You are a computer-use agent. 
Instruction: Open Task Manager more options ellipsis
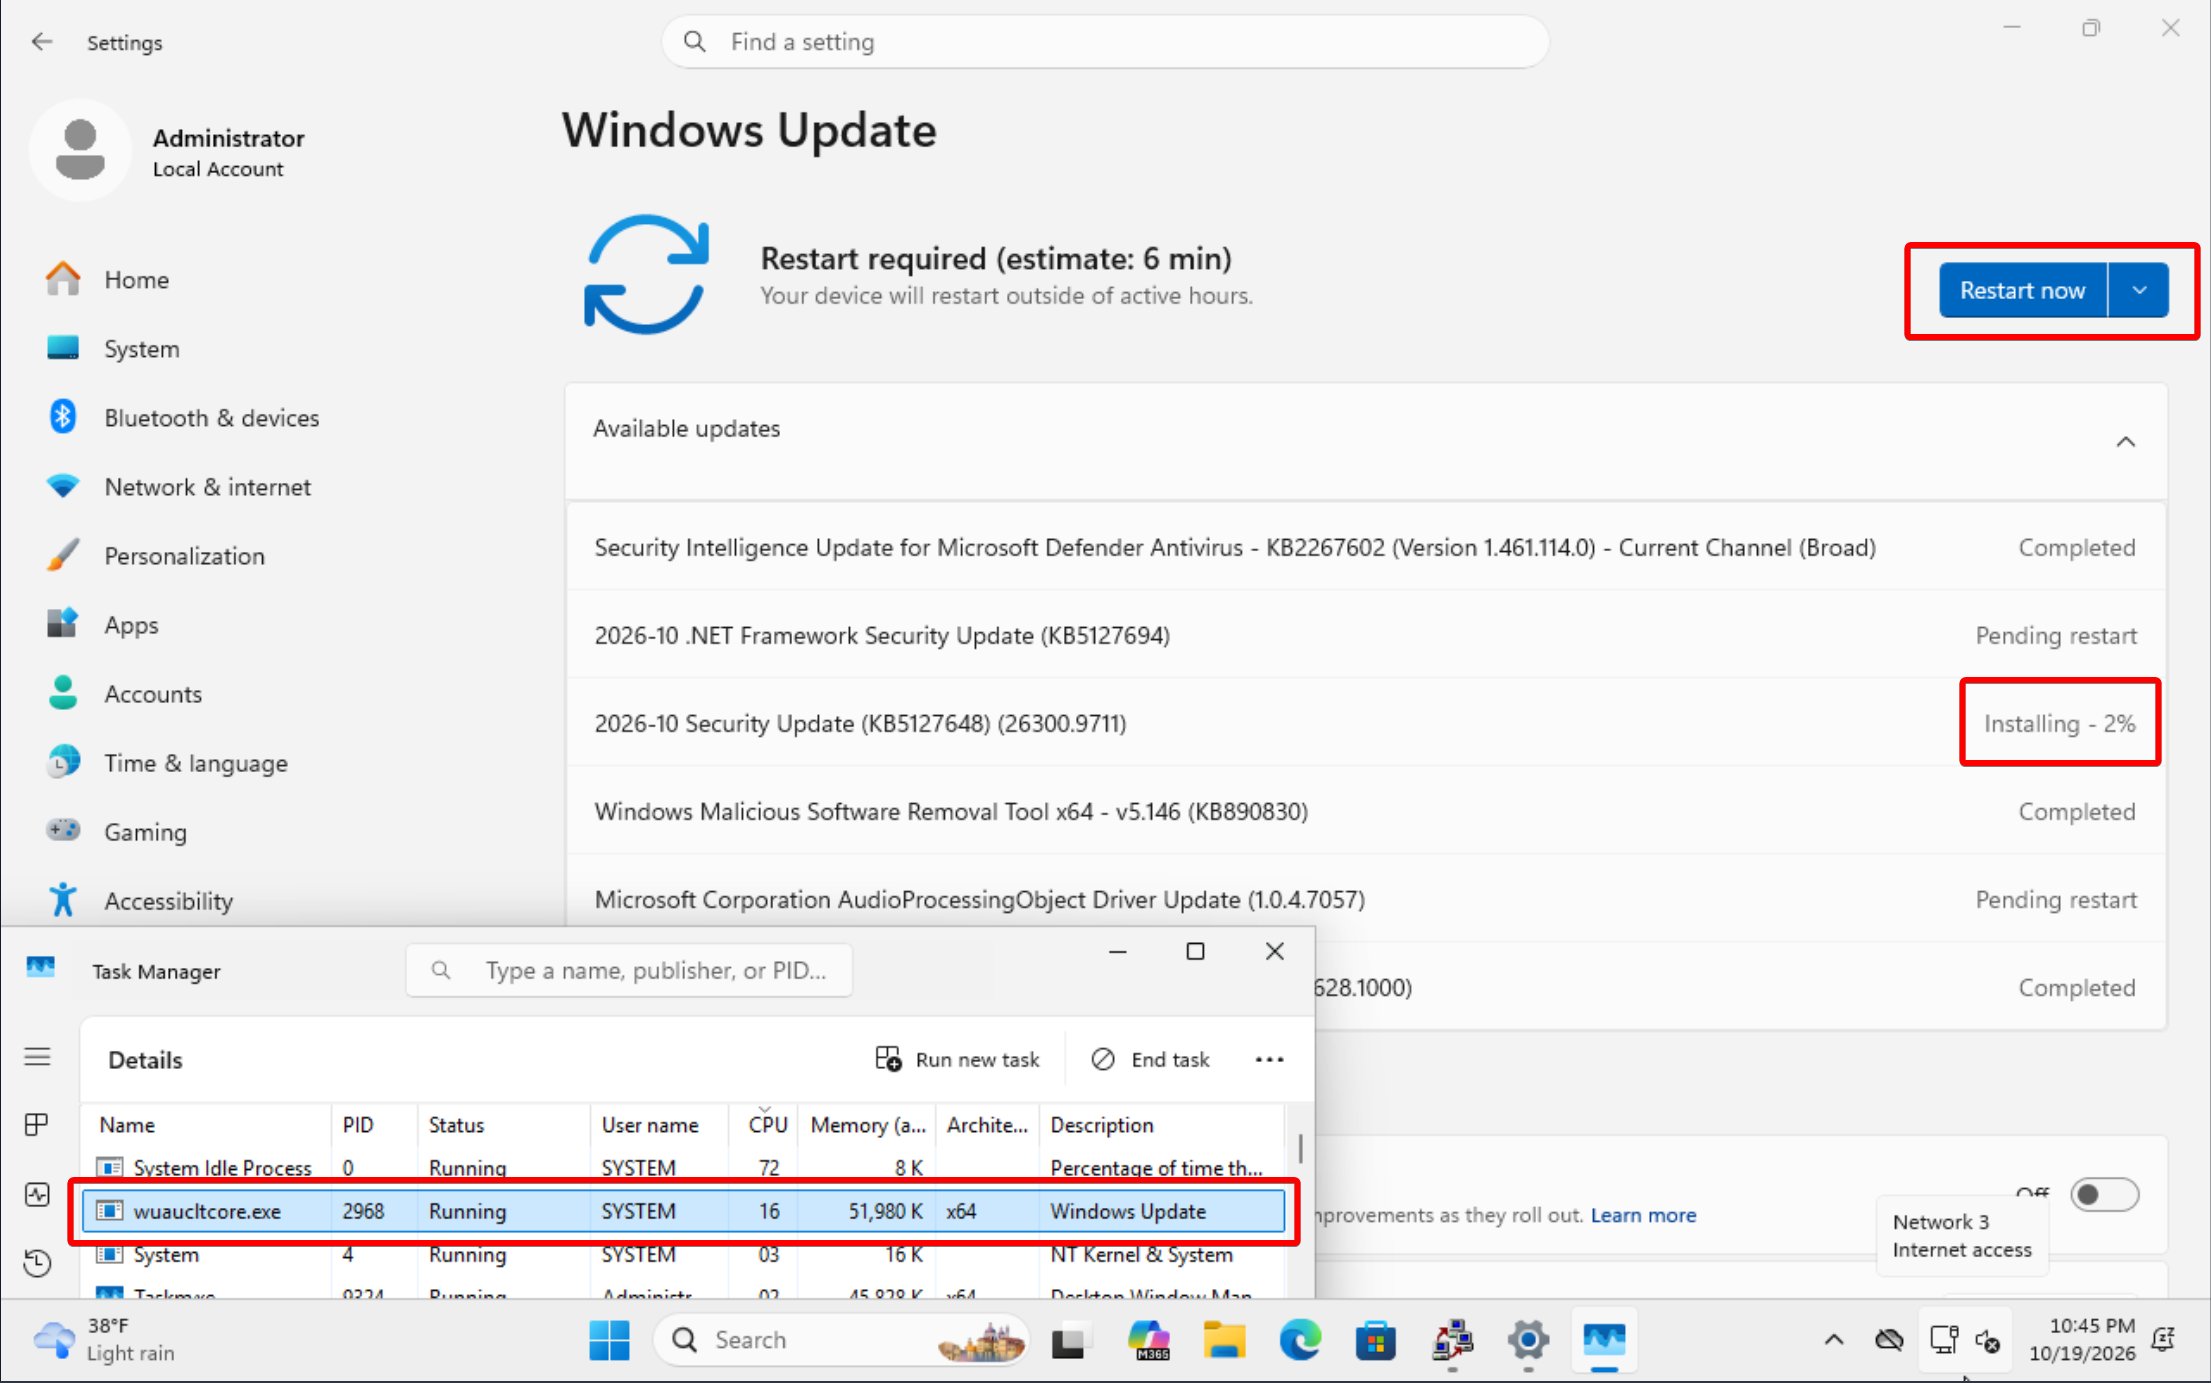pyautogui.click(x=1269, y=1059)
